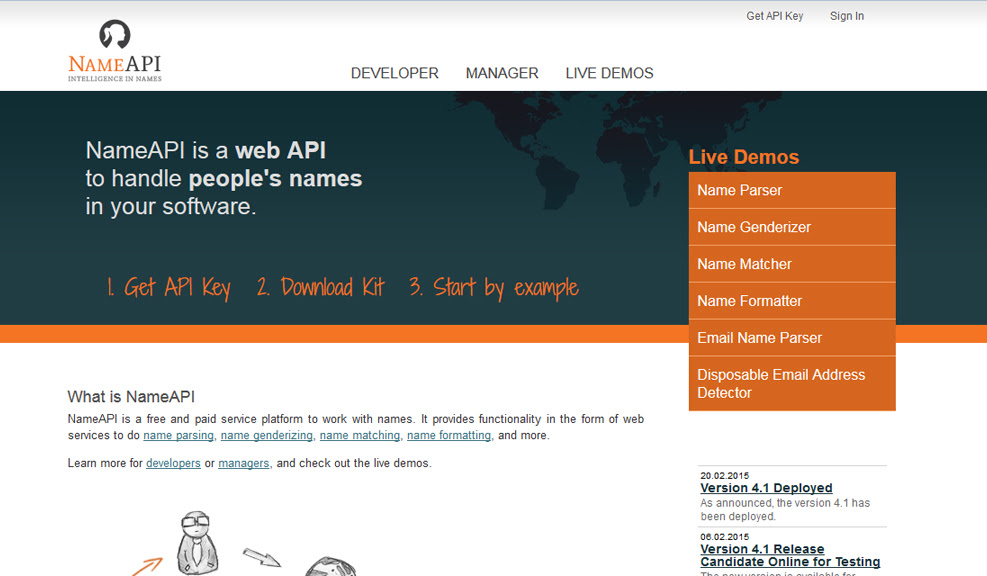Click the 'Live Demos' sidebar heading
Viewport: 987px width, 576px height.
pos(743,157)
